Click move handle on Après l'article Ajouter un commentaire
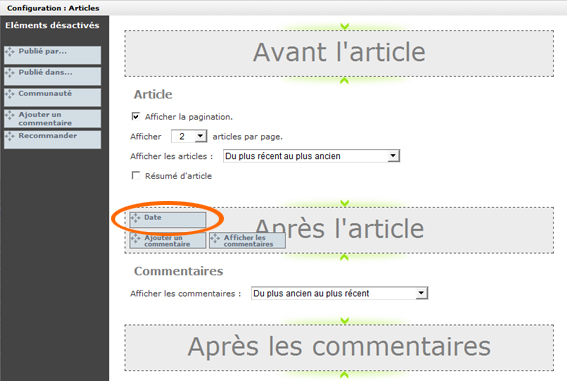The image size is (567, 381). pyautogui.click(x=136, y=238)
